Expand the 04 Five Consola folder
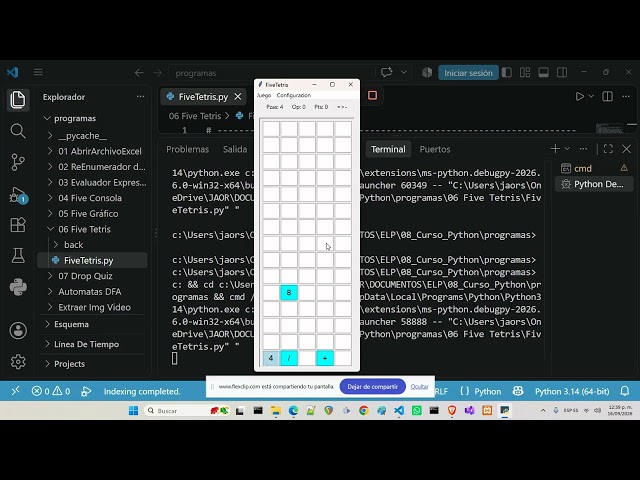The height and width of the screenshot is (480, 640). 50,198
